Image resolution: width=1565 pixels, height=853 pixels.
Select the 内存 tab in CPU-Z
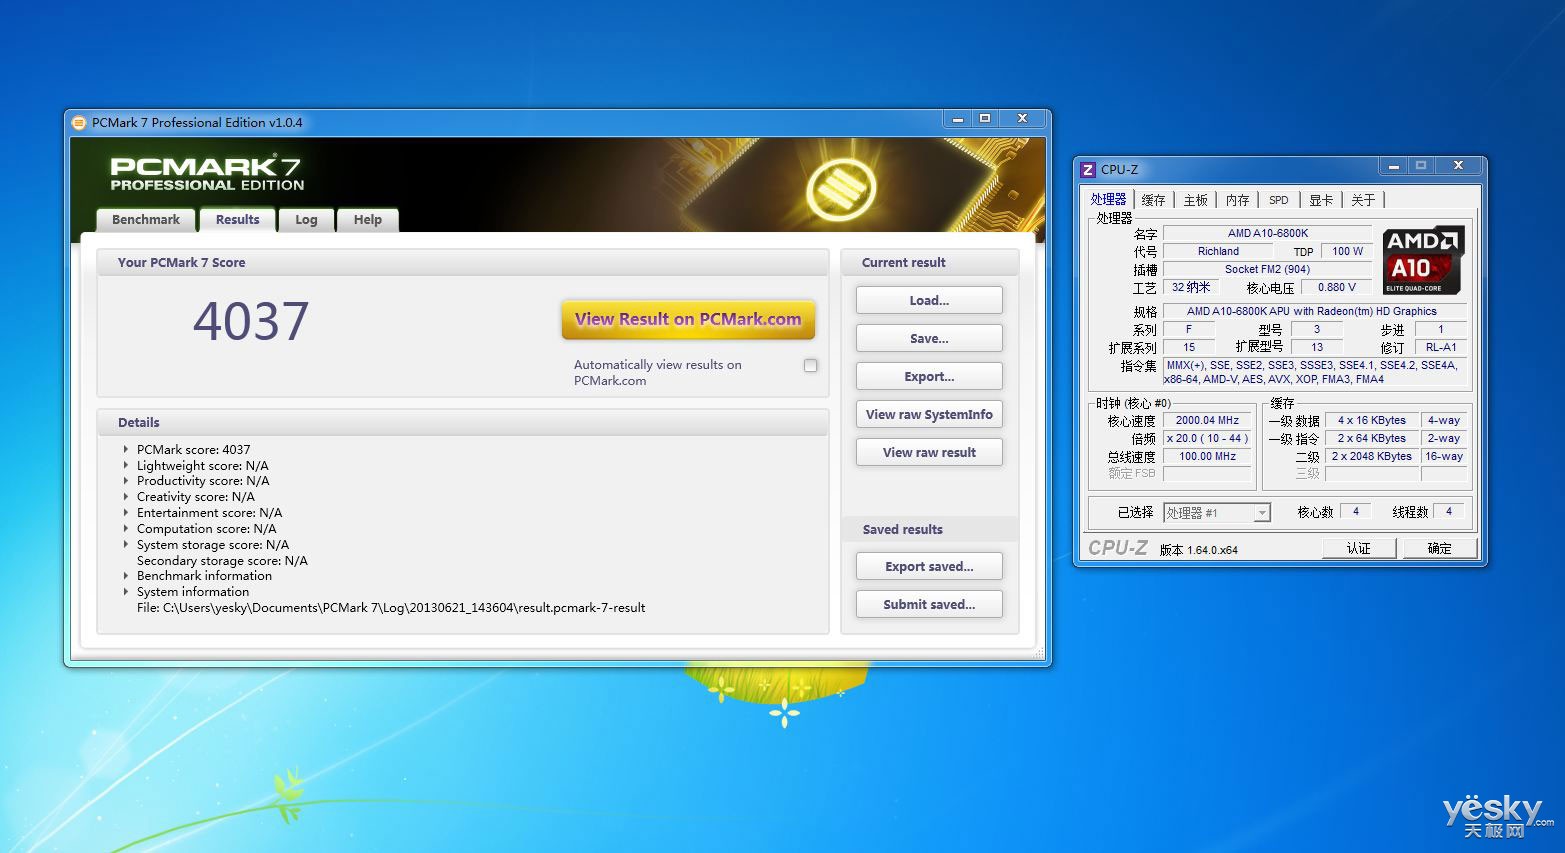click(x=1237, y=200)
